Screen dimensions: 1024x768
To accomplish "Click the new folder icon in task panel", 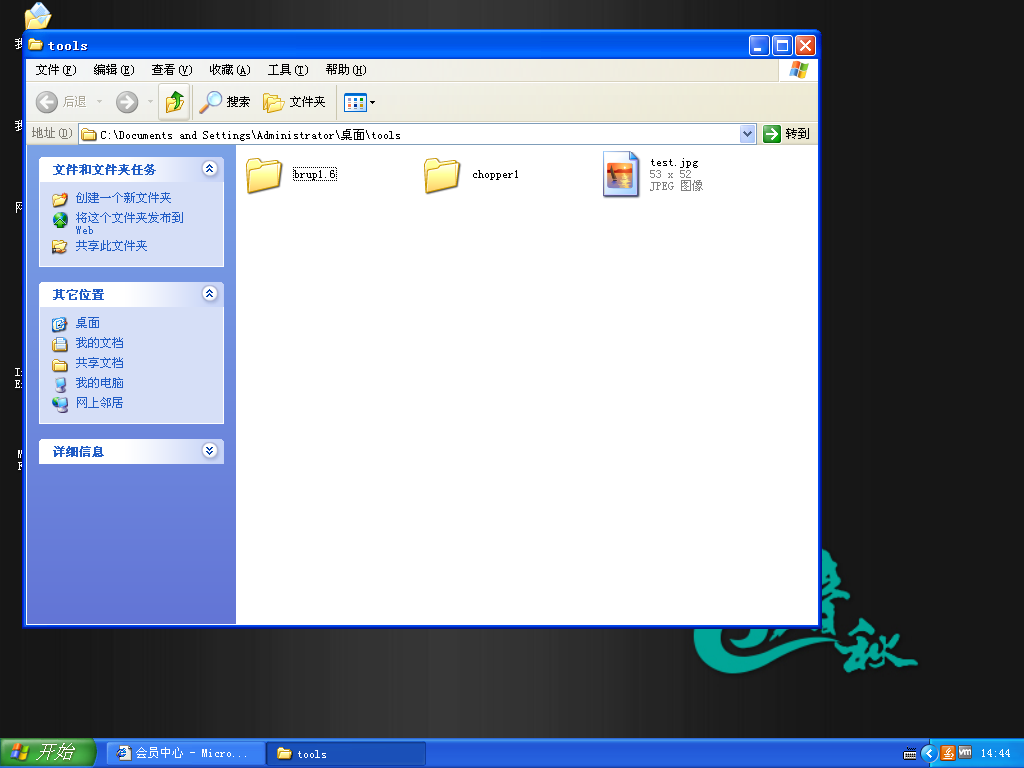I will 60,199.
